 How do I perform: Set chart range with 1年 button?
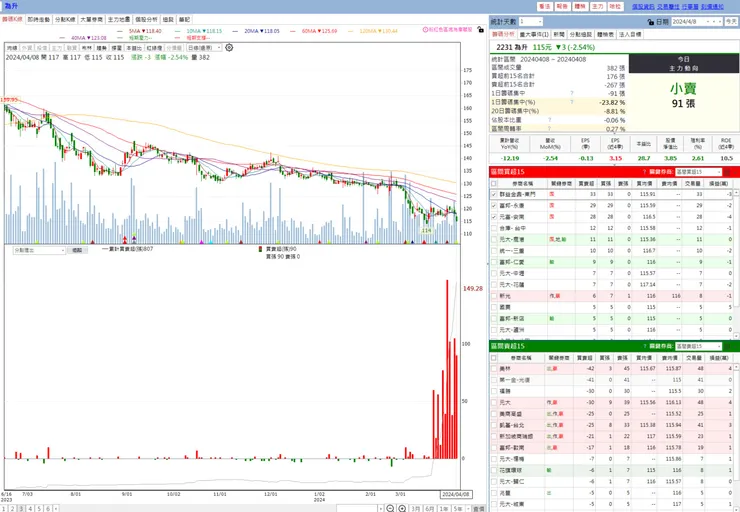(x=444, y=509)
